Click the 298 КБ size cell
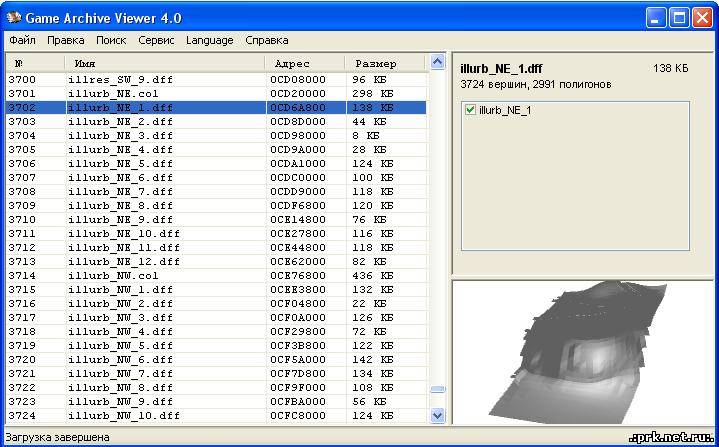The width and height of the screenshot is (719, 447). click(x=373, y=94)
